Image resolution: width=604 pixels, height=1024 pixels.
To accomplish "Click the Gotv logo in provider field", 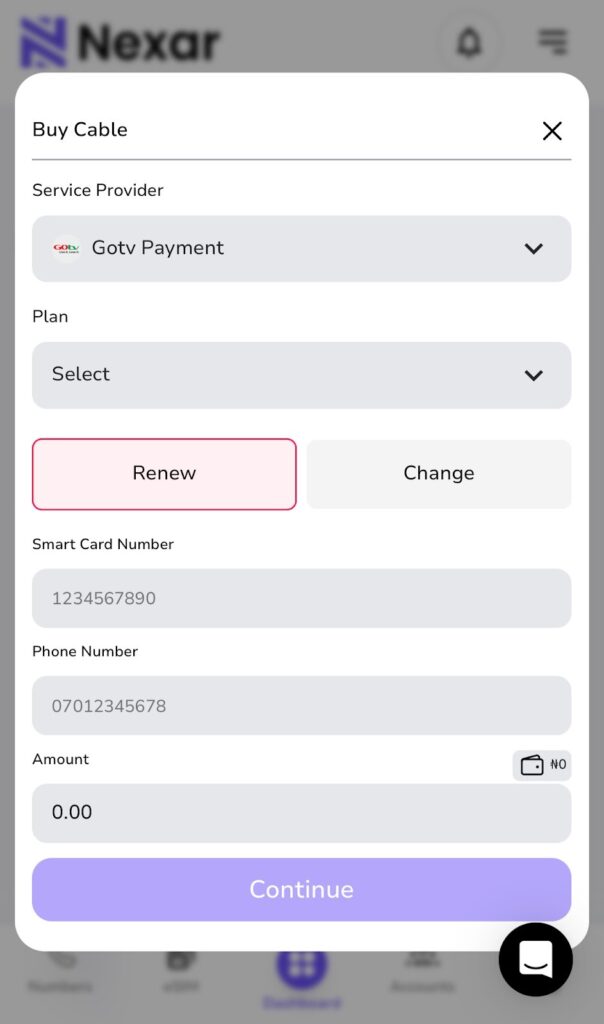I will pyautogui.click(x=66, y=248).
